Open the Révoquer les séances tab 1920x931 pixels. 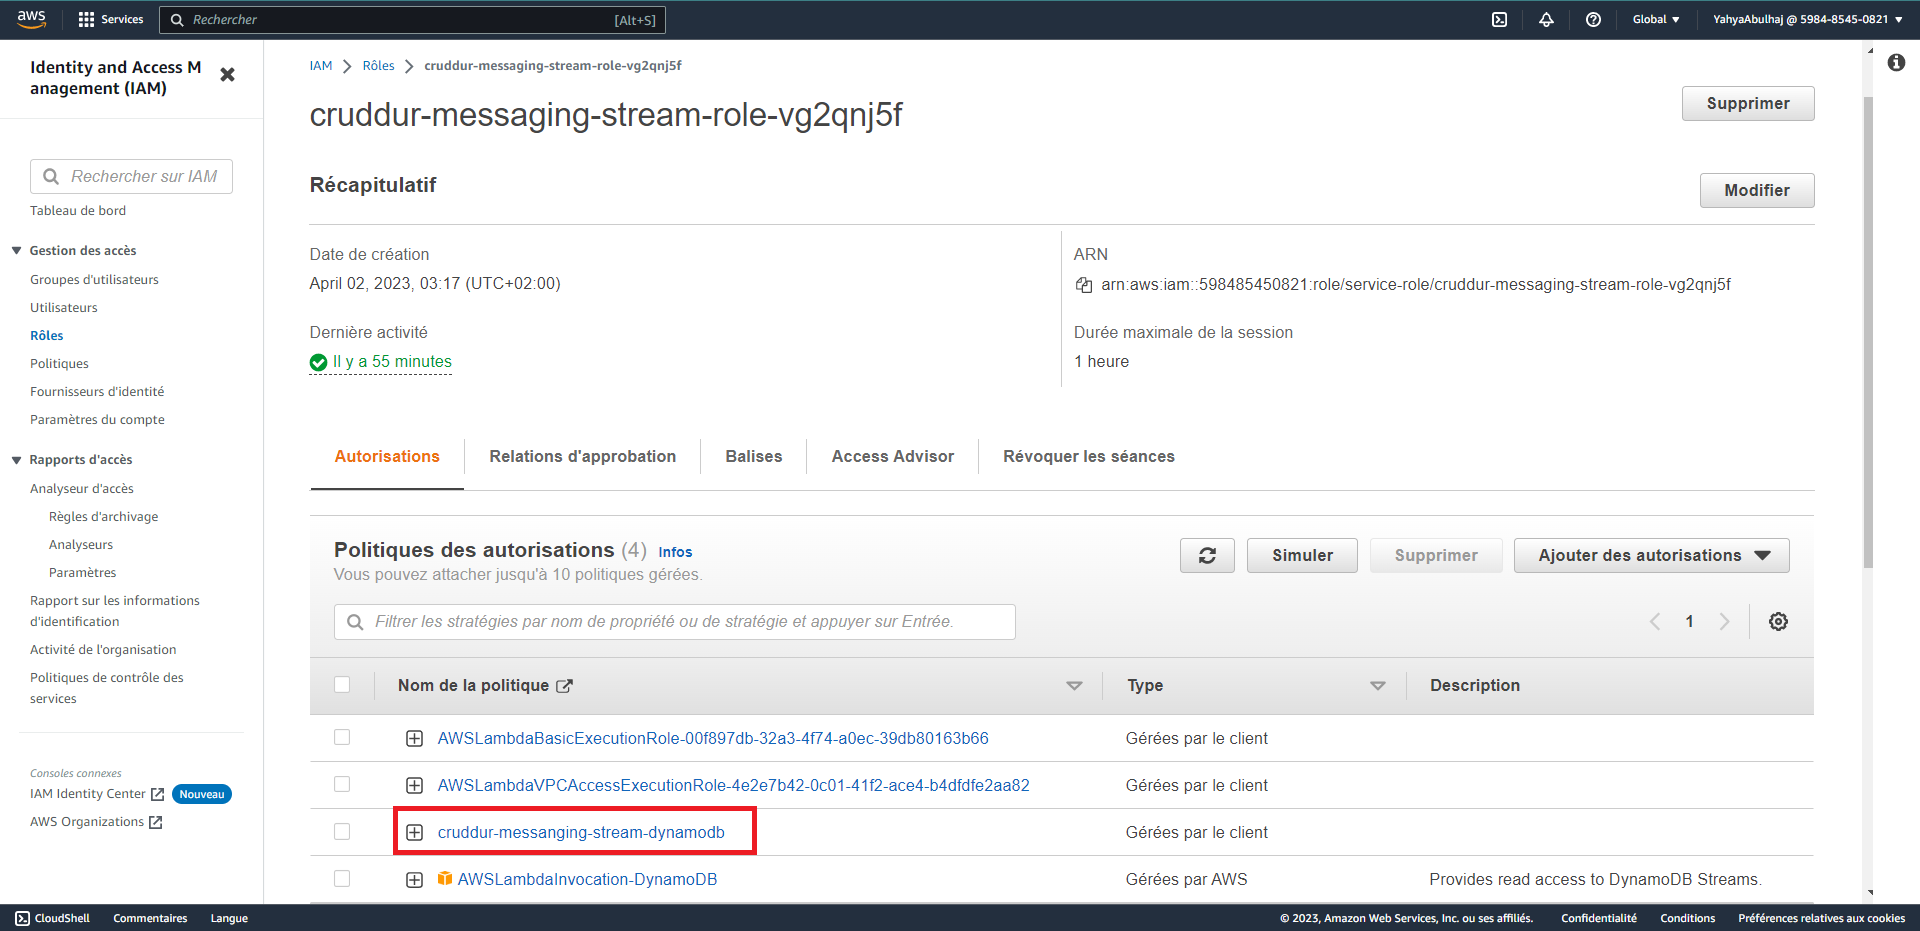pyautogui.click(x=1089, y=457)
